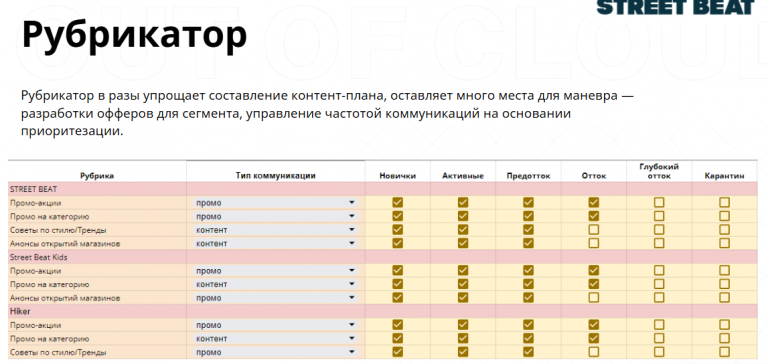Uncheck Новички in Kids Промо на категорию row
The height and width of the screenshot is (364, 768).
[398, 284]
